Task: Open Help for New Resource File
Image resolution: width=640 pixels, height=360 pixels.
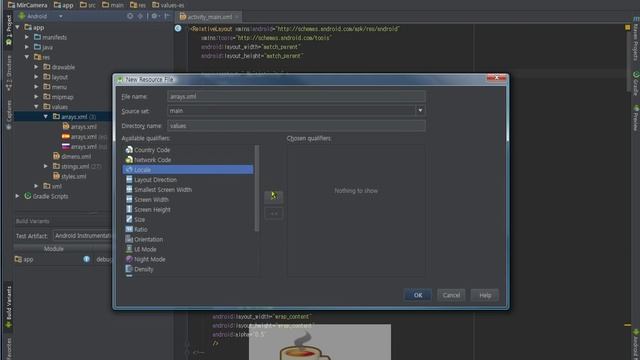Action: [x=484, y=295]
